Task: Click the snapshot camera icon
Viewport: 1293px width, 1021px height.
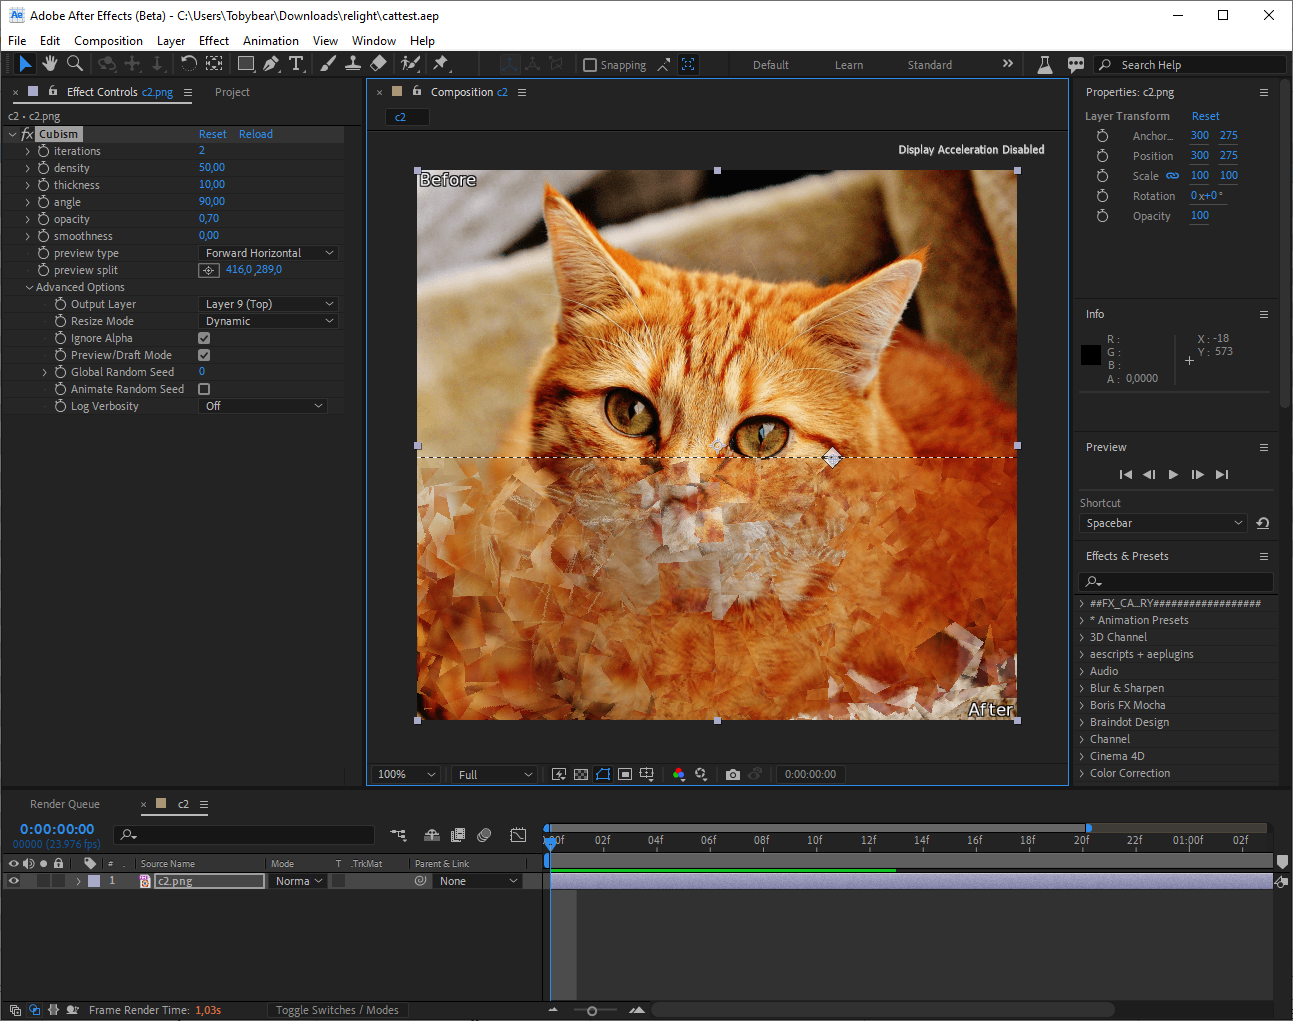Action: click(x=733, y=774)
